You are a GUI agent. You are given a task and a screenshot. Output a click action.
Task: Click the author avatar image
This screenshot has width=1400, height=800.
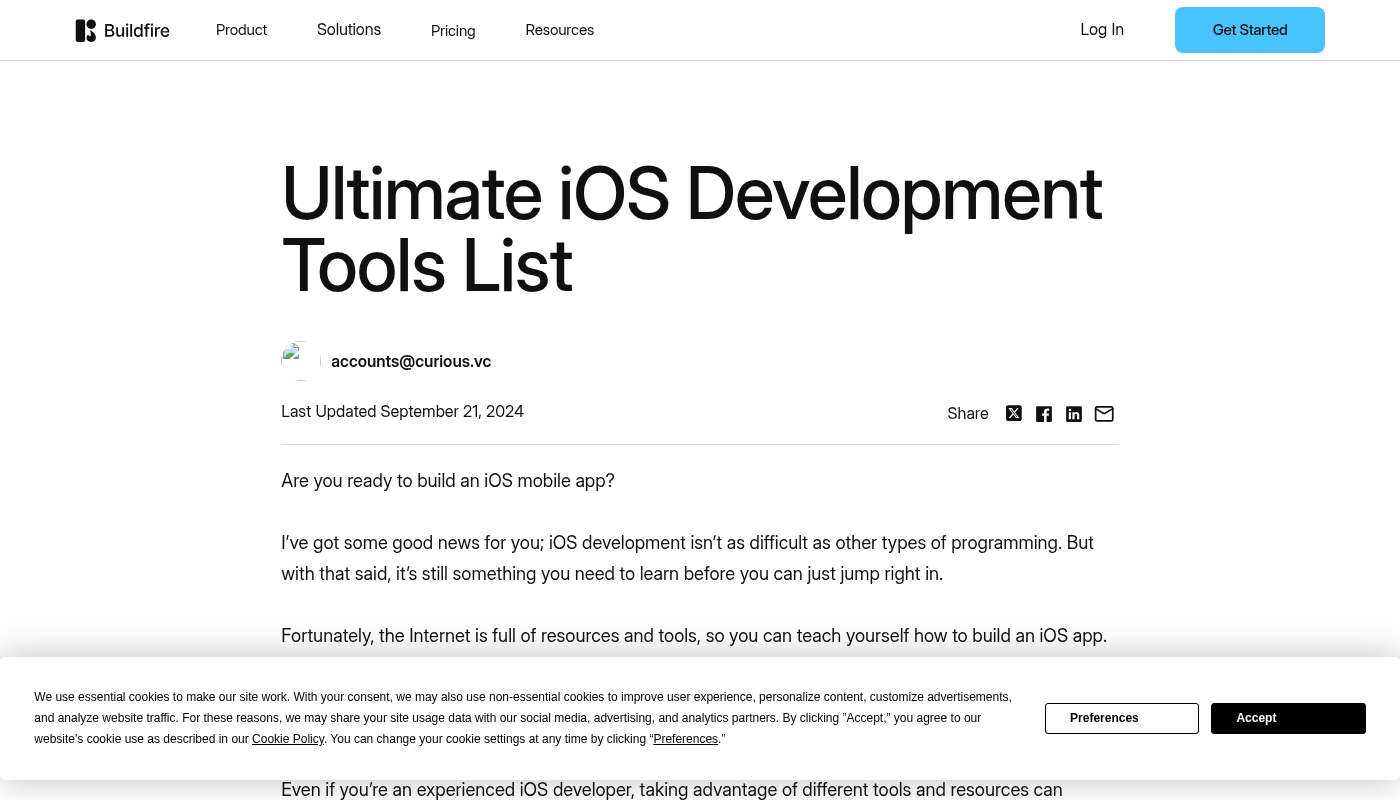click(x=300, y=361)
